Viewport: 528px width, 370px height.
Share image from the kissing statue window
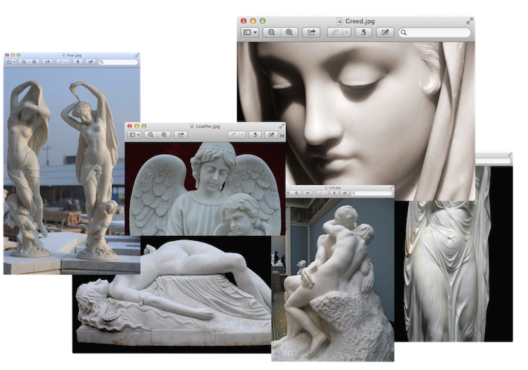307,193
